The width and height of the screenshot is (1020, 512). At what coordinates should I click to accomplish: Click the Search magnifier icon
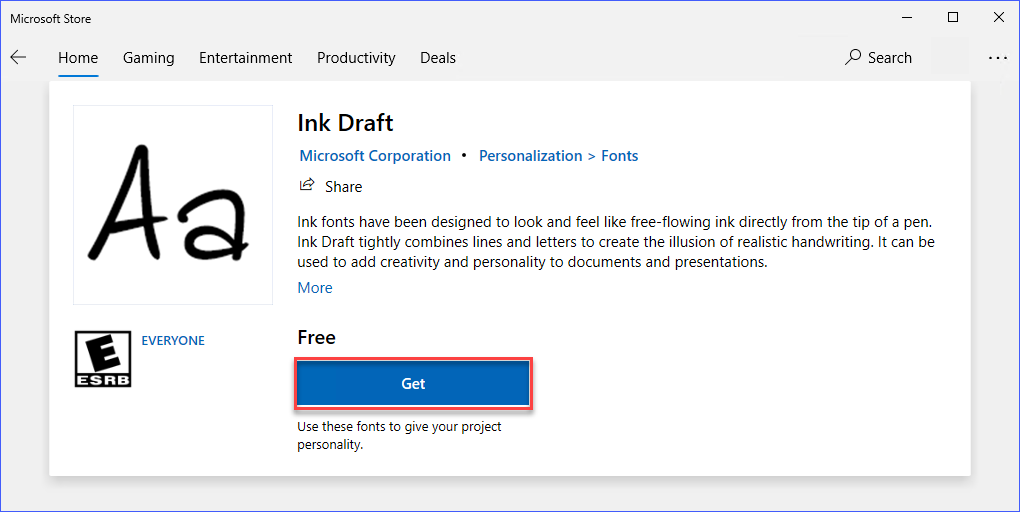[x=853, y=57]
